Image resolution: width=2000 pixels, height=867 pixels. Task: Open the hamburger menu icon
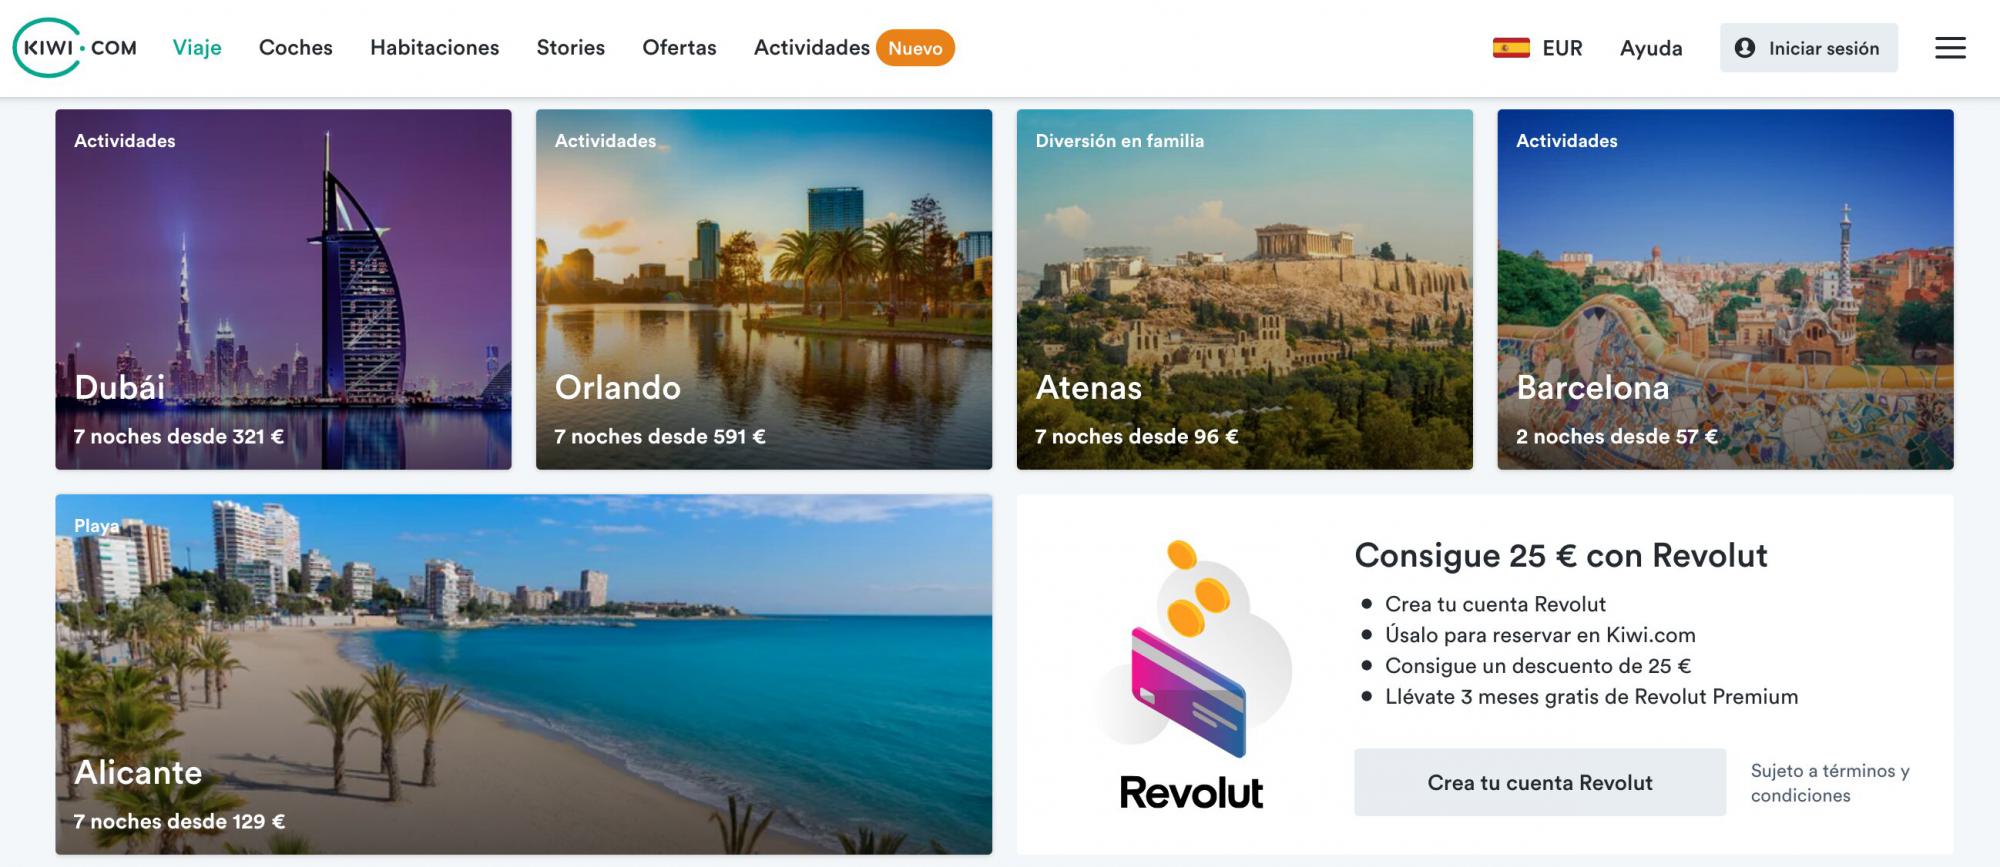point(1950,48)
